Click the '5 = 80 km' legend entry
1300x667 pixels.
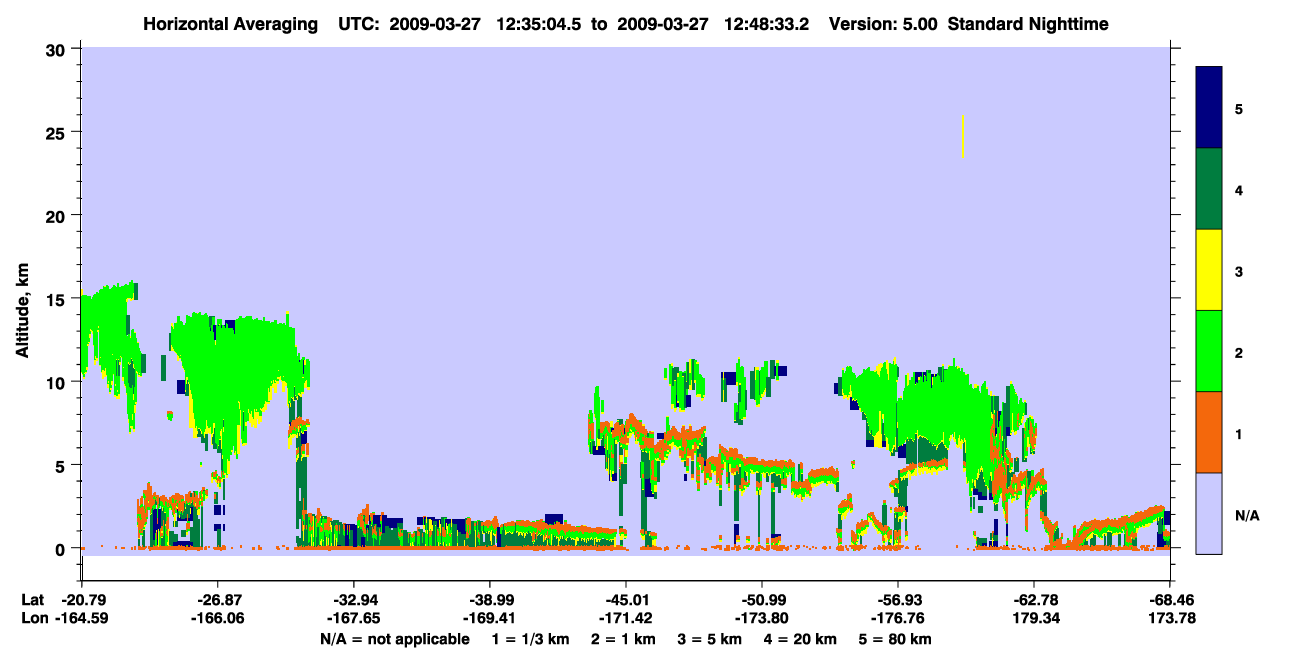tap(897, 639)
